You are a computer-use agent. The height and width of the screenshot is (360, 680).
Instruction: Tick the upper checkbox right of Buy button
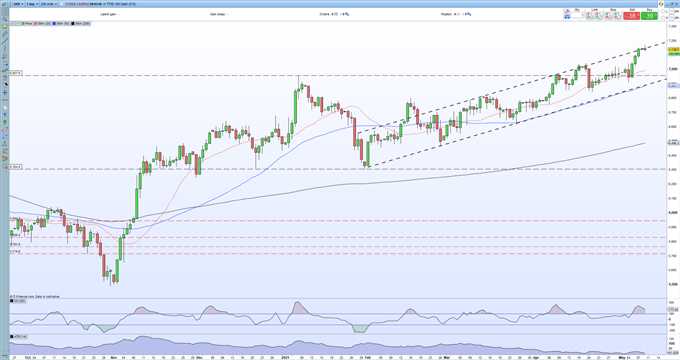663,11
